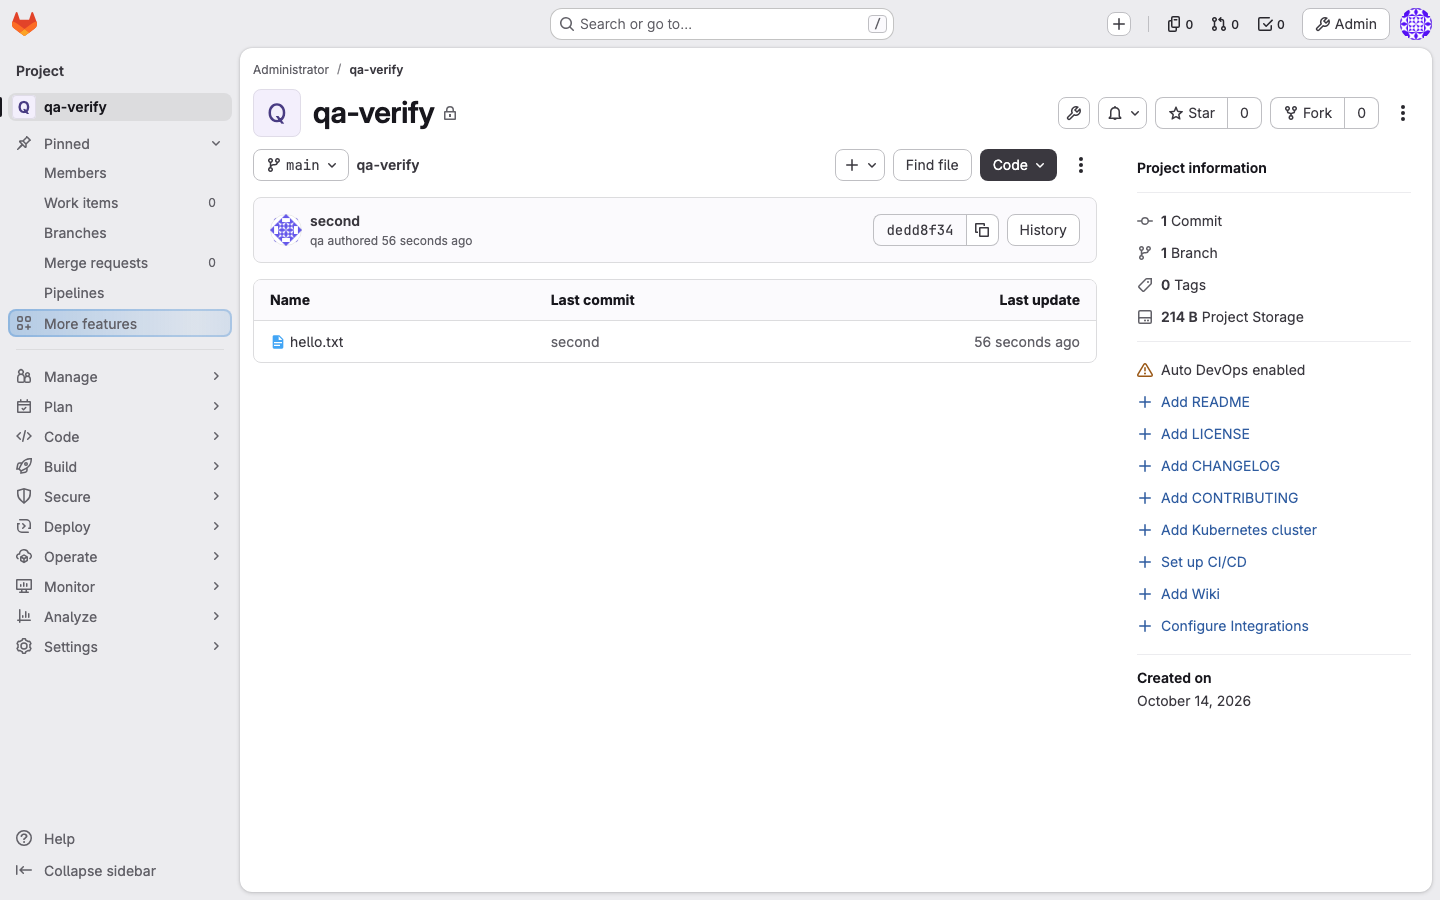
Task: Click More features in the sidebar
Action: pyautogui.click(x=120, y=324)
